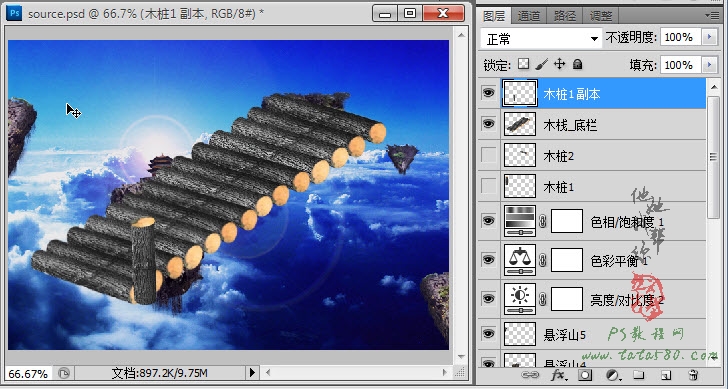The image size is (728, 389).
Task: Hide the 木桩1 副本 layer
Action: (x=488, y=93)
